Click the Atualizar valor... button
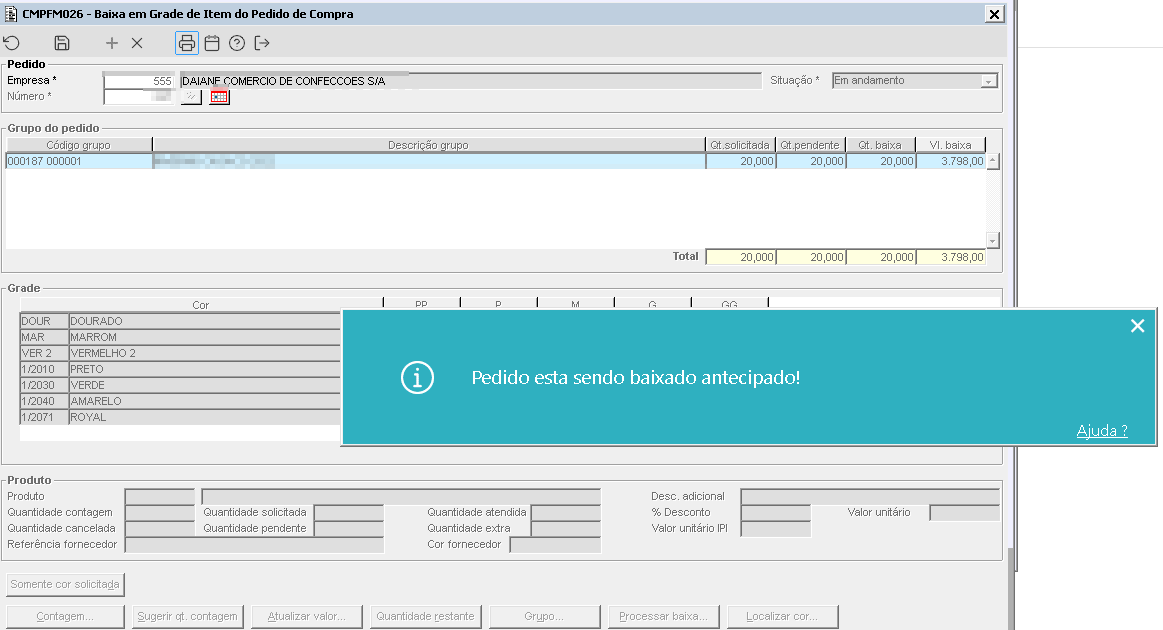The width and height of the screenshot is (1163, 630). tap(307, 617)
